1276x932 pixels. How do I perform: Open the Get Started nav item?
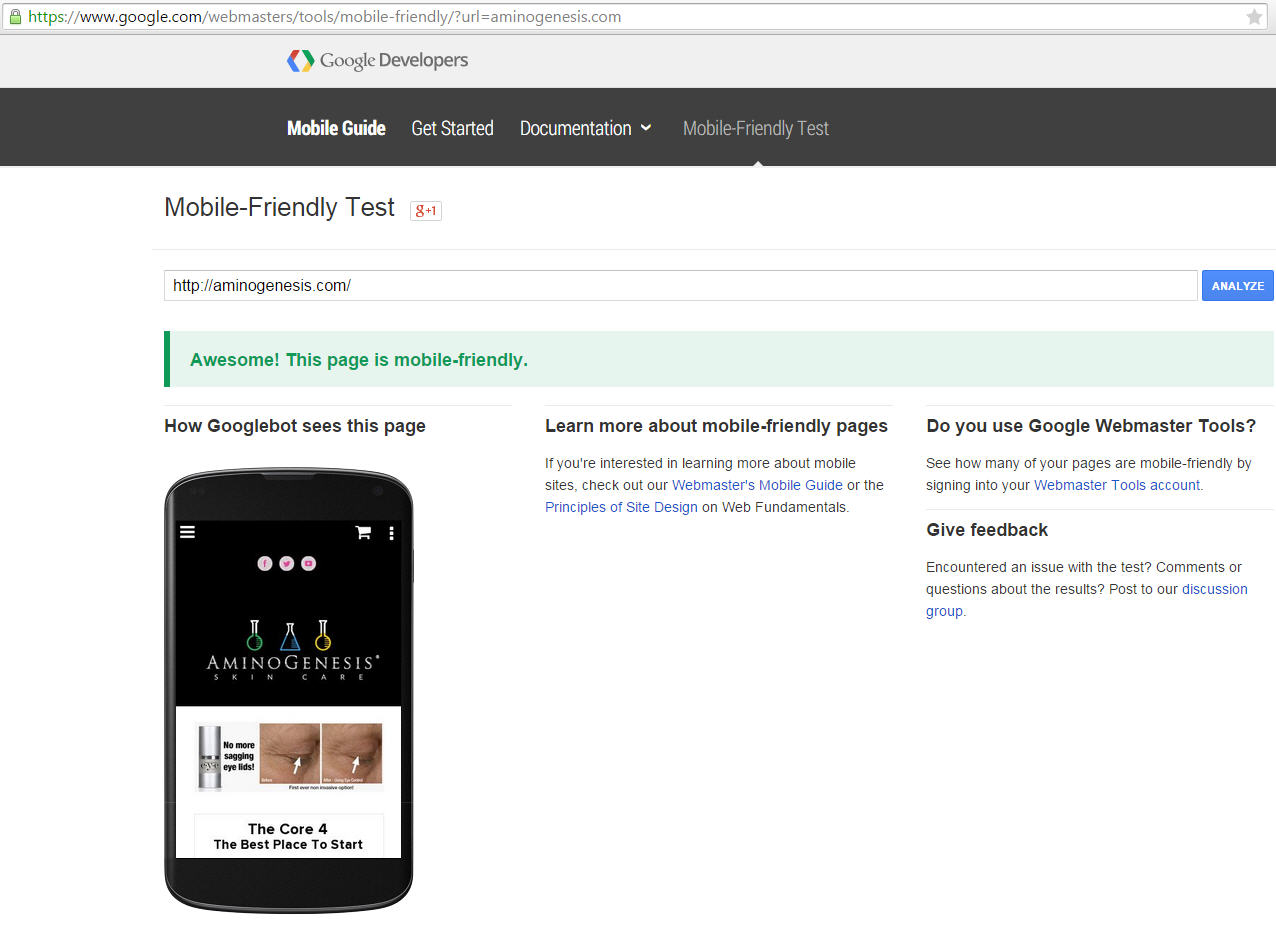(x=453, y=128)
